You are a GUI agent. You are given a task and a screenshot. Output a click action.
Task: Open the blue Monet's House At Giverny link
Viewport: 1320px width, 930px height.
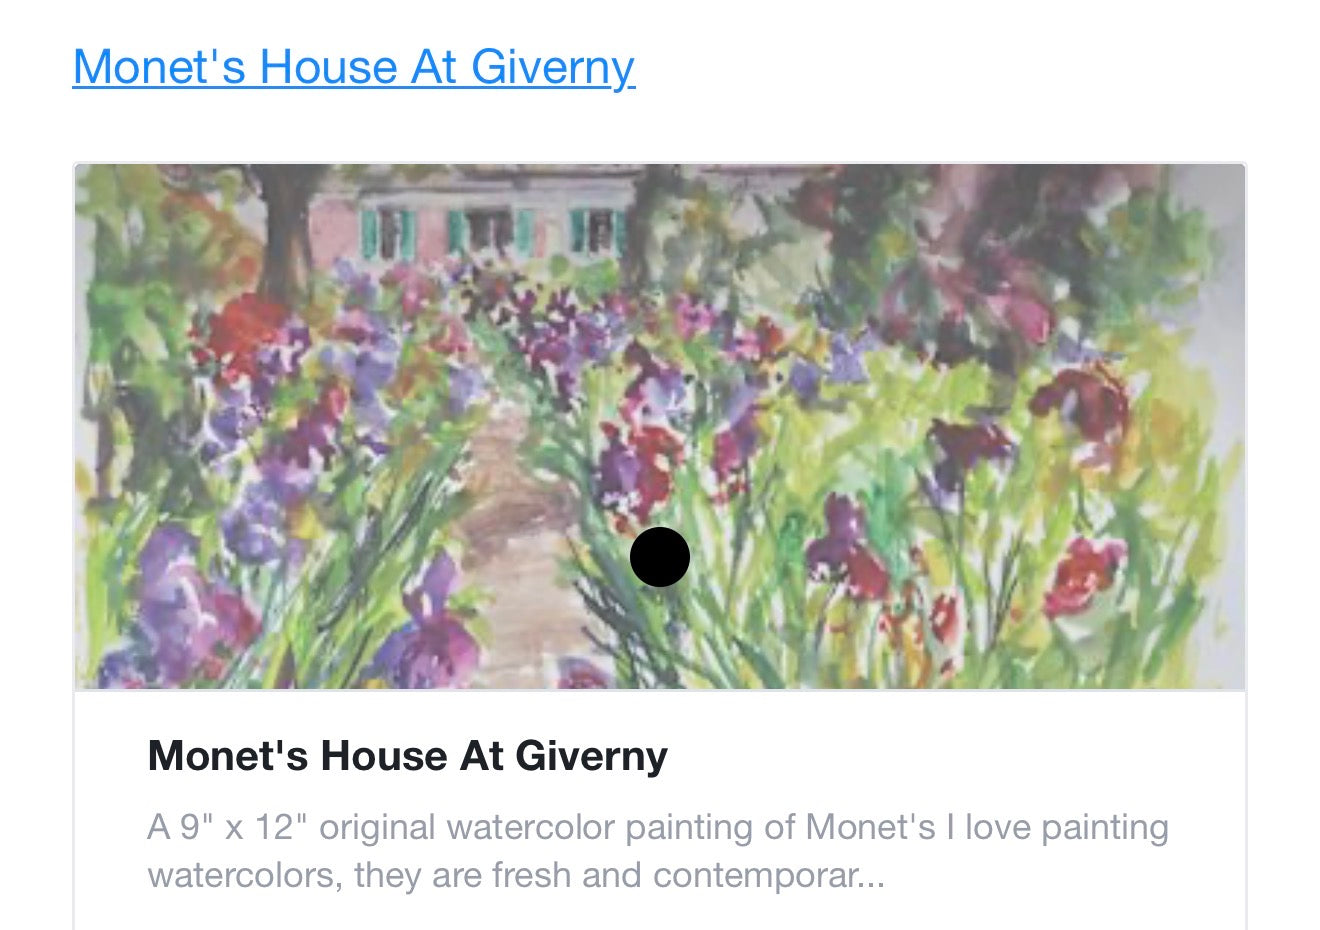click(x=354, y=68)
